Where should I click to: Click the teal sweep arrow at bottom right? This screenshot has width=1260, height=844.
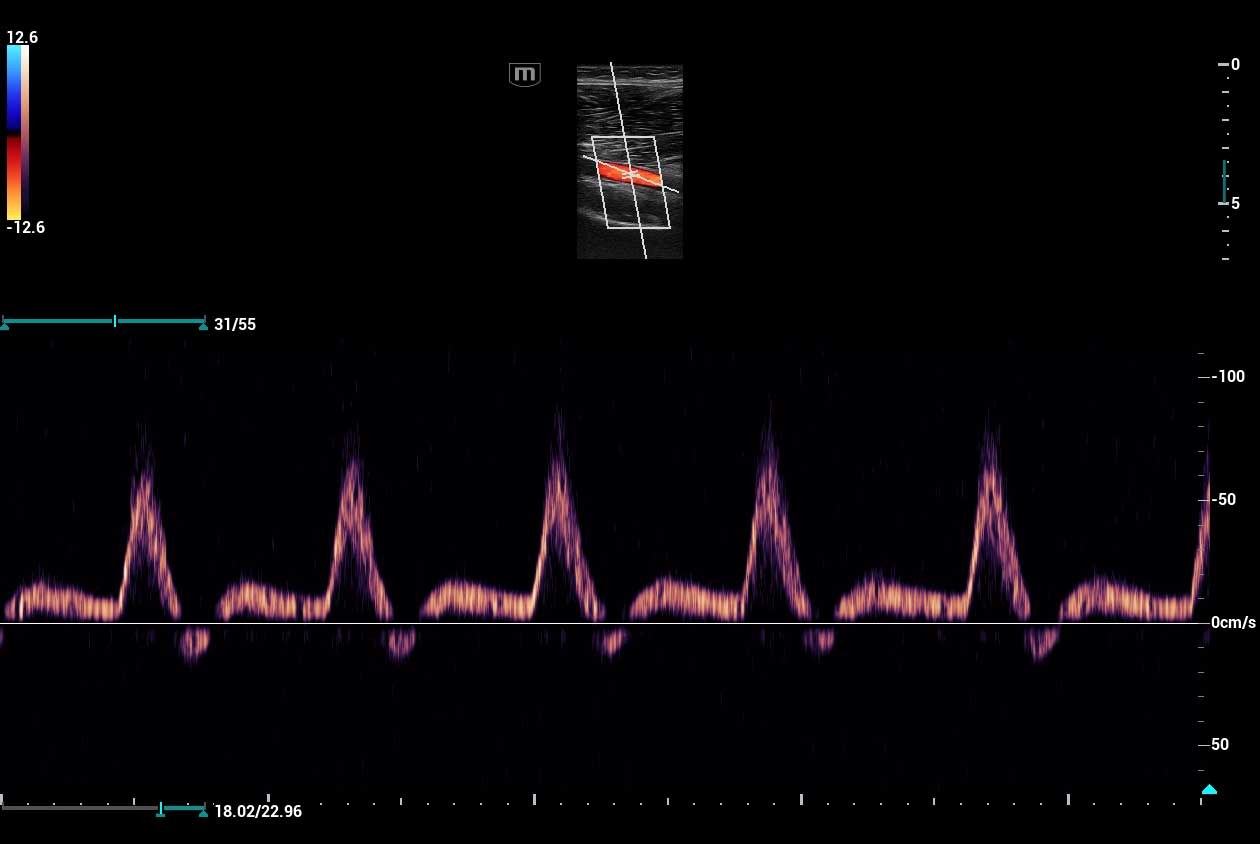[1209, 790]
